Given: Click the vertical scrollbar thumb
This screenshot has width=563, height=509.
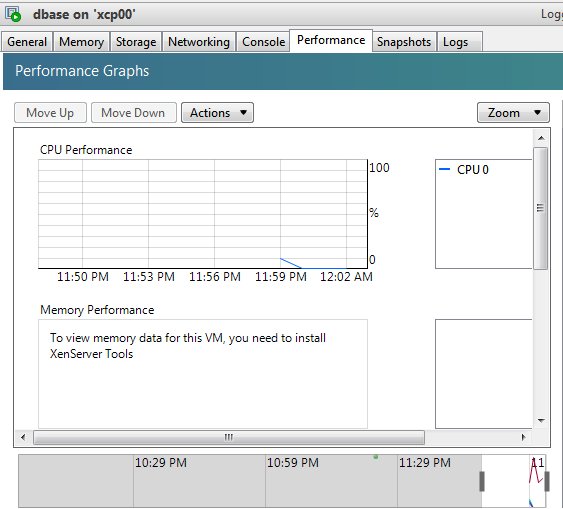Looking at the screenshot, I should tap(540, 208).
